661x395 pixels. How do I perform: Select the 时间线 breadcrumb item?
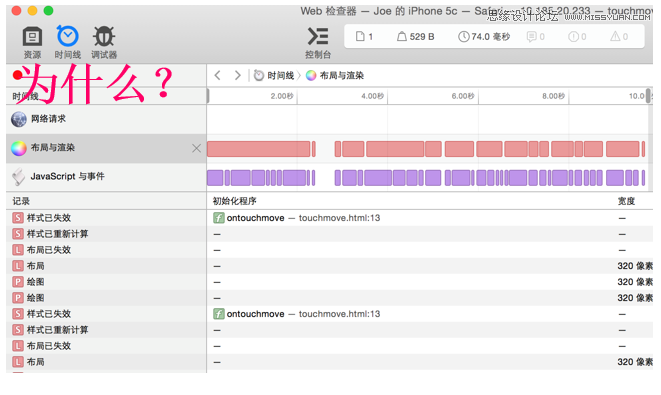point(274,75)
